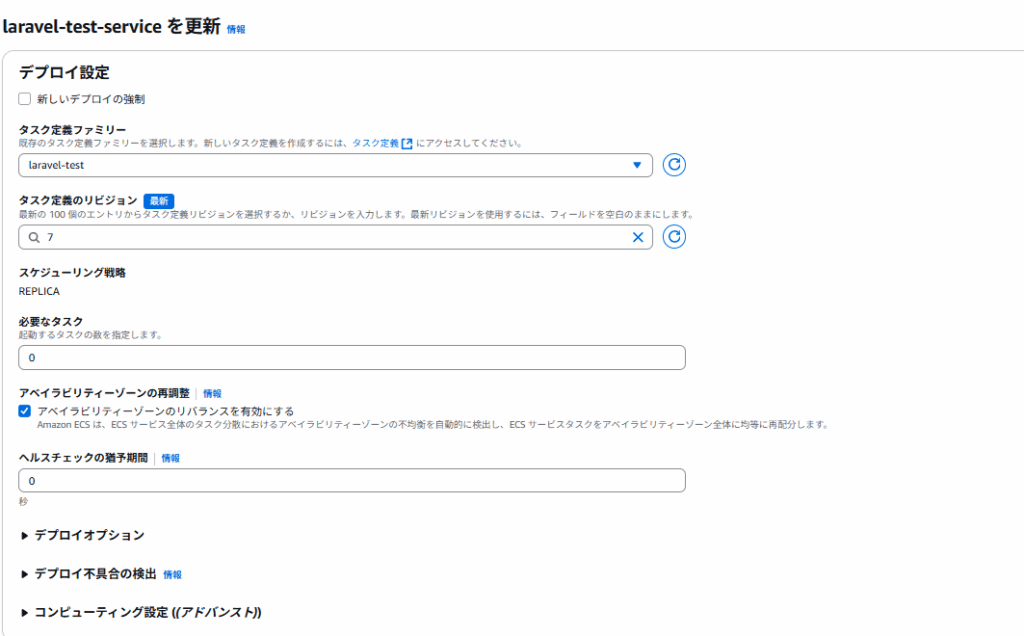This screenshot has height=636, width=1024.
Task: Click the external link icon after タスク定義
Action: coord(407,143)
